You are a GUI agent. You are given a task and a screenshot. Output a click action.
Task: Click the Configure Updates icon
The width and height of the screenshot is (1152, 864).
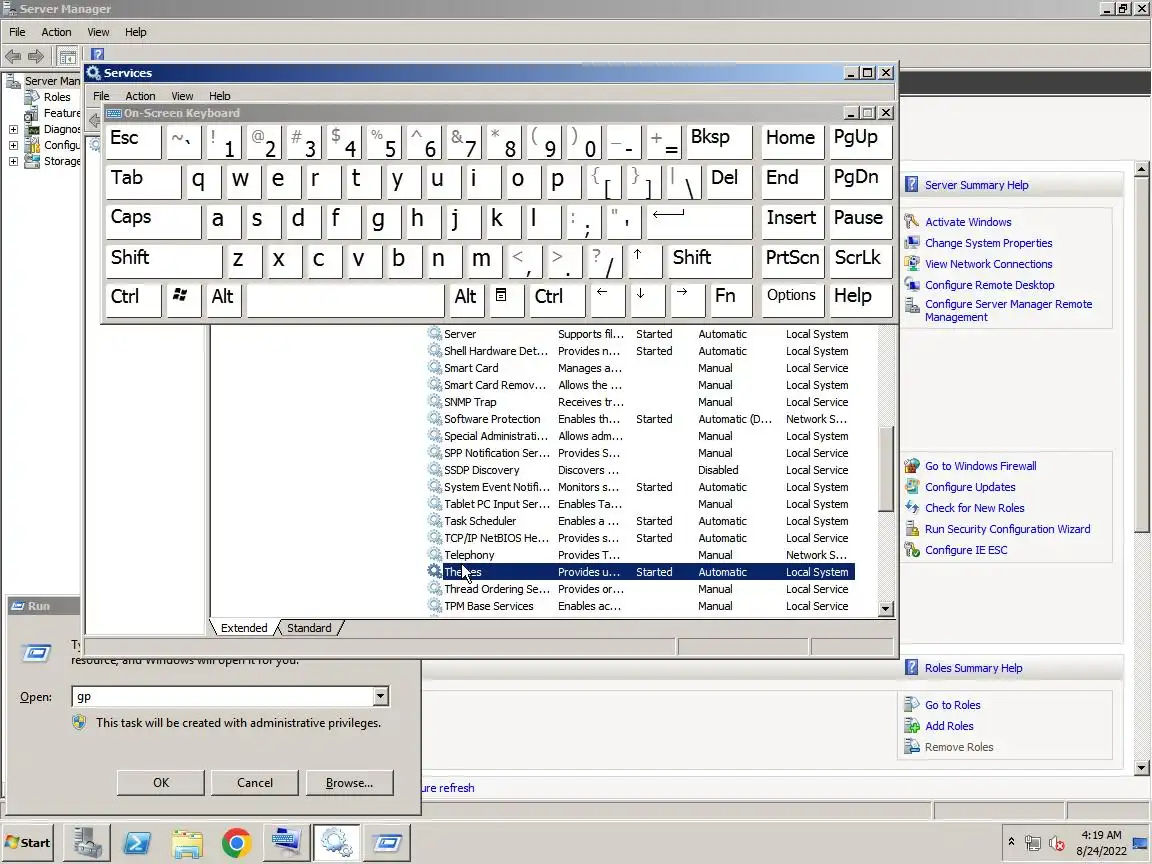tap(912, 486)
